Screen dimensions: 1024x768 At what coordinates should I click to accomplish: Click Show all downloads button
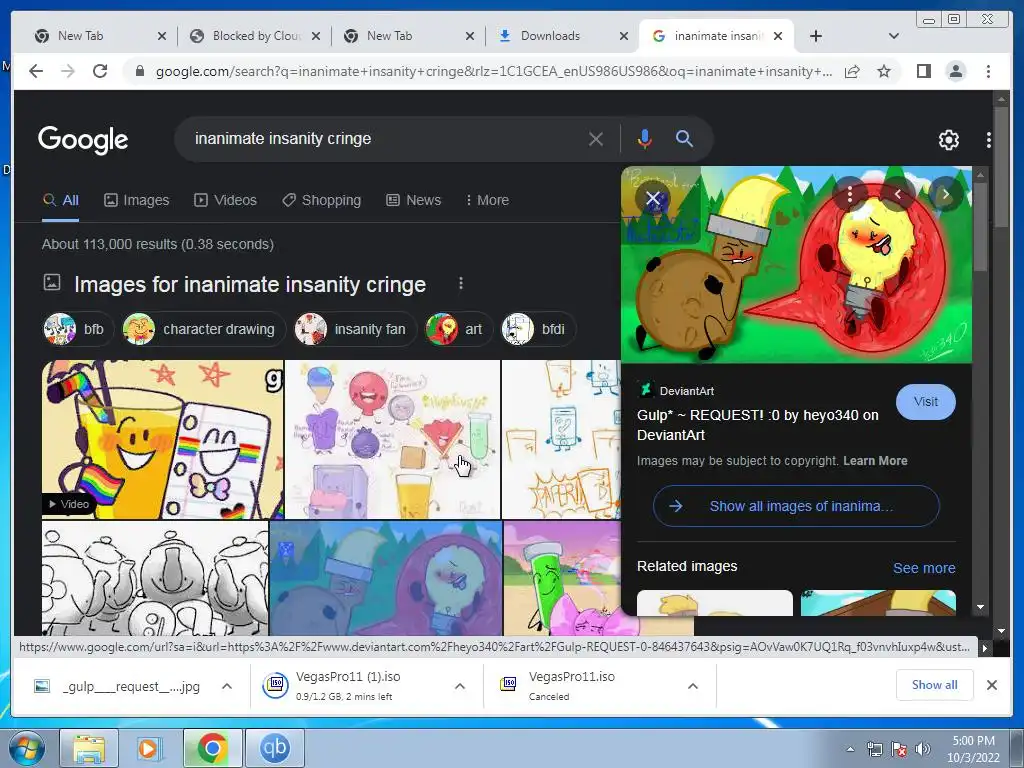coord(935,684)
